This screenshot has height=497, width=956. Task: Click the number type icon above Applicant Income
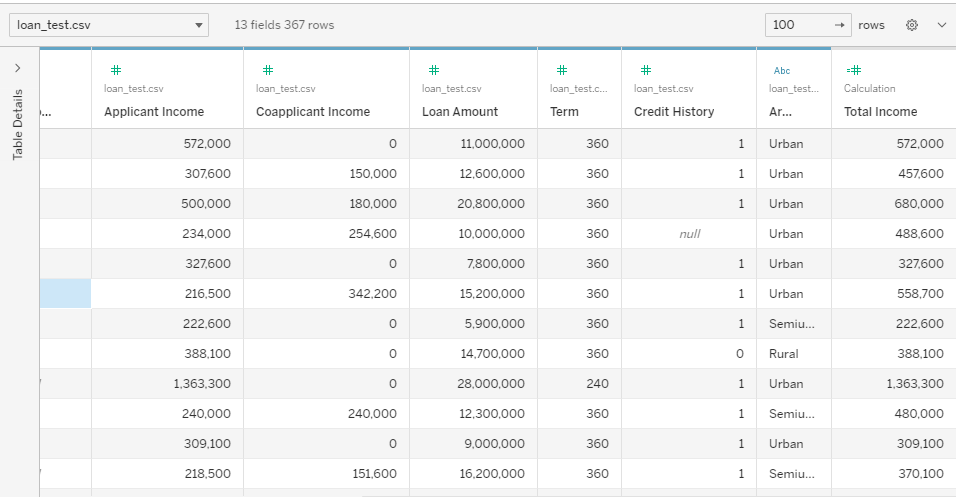116,70
